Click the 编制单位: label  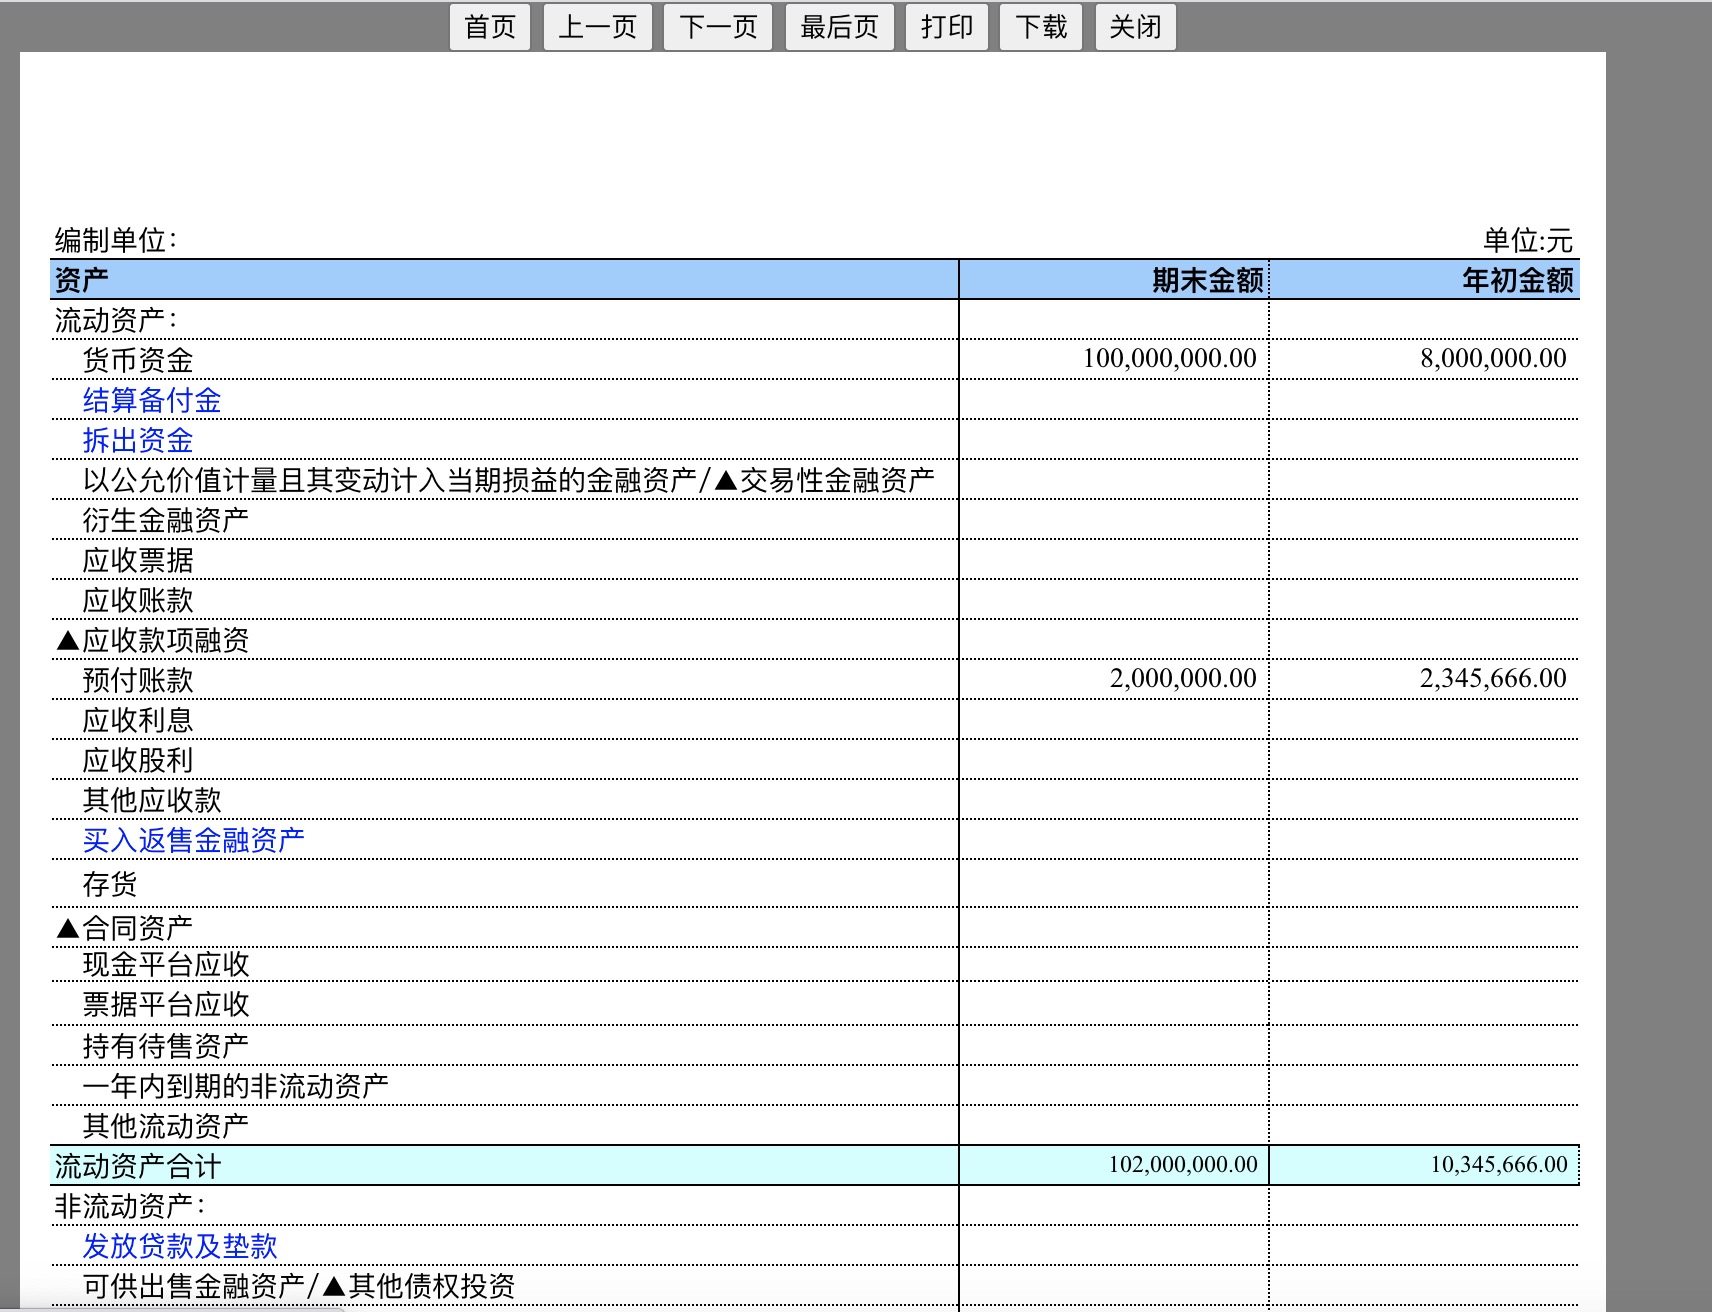point(116,240)
